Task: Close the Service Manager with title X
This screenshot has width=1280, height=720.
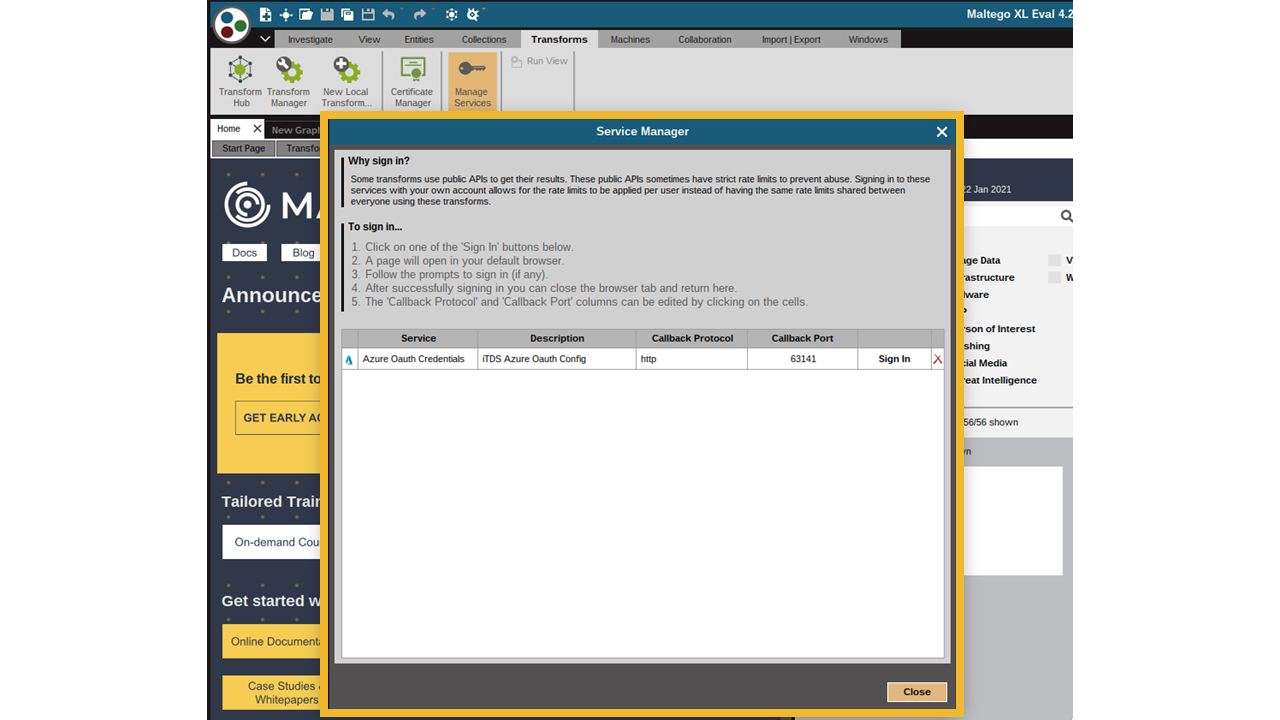Action: 941,132
